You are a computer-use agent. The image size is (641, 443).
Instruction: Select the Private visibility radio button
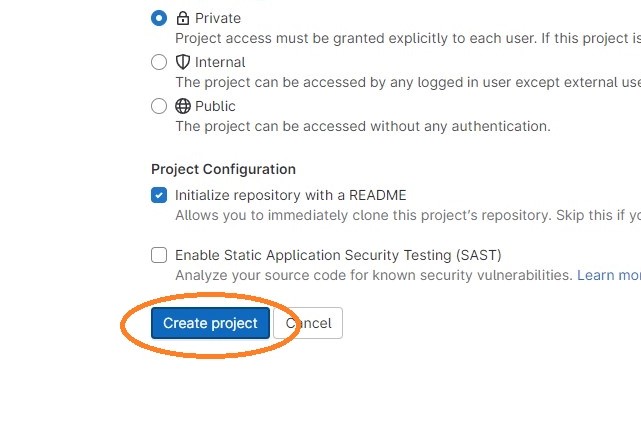159,18
